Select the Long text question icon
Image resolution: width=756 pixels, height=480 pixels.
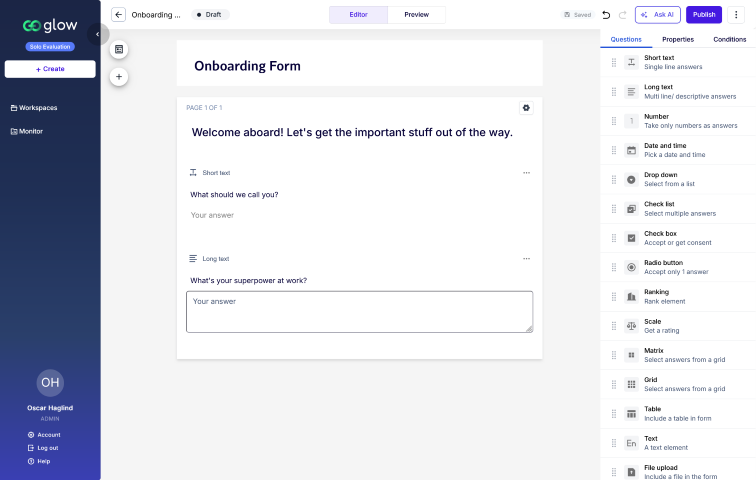[x=631, y=92]
